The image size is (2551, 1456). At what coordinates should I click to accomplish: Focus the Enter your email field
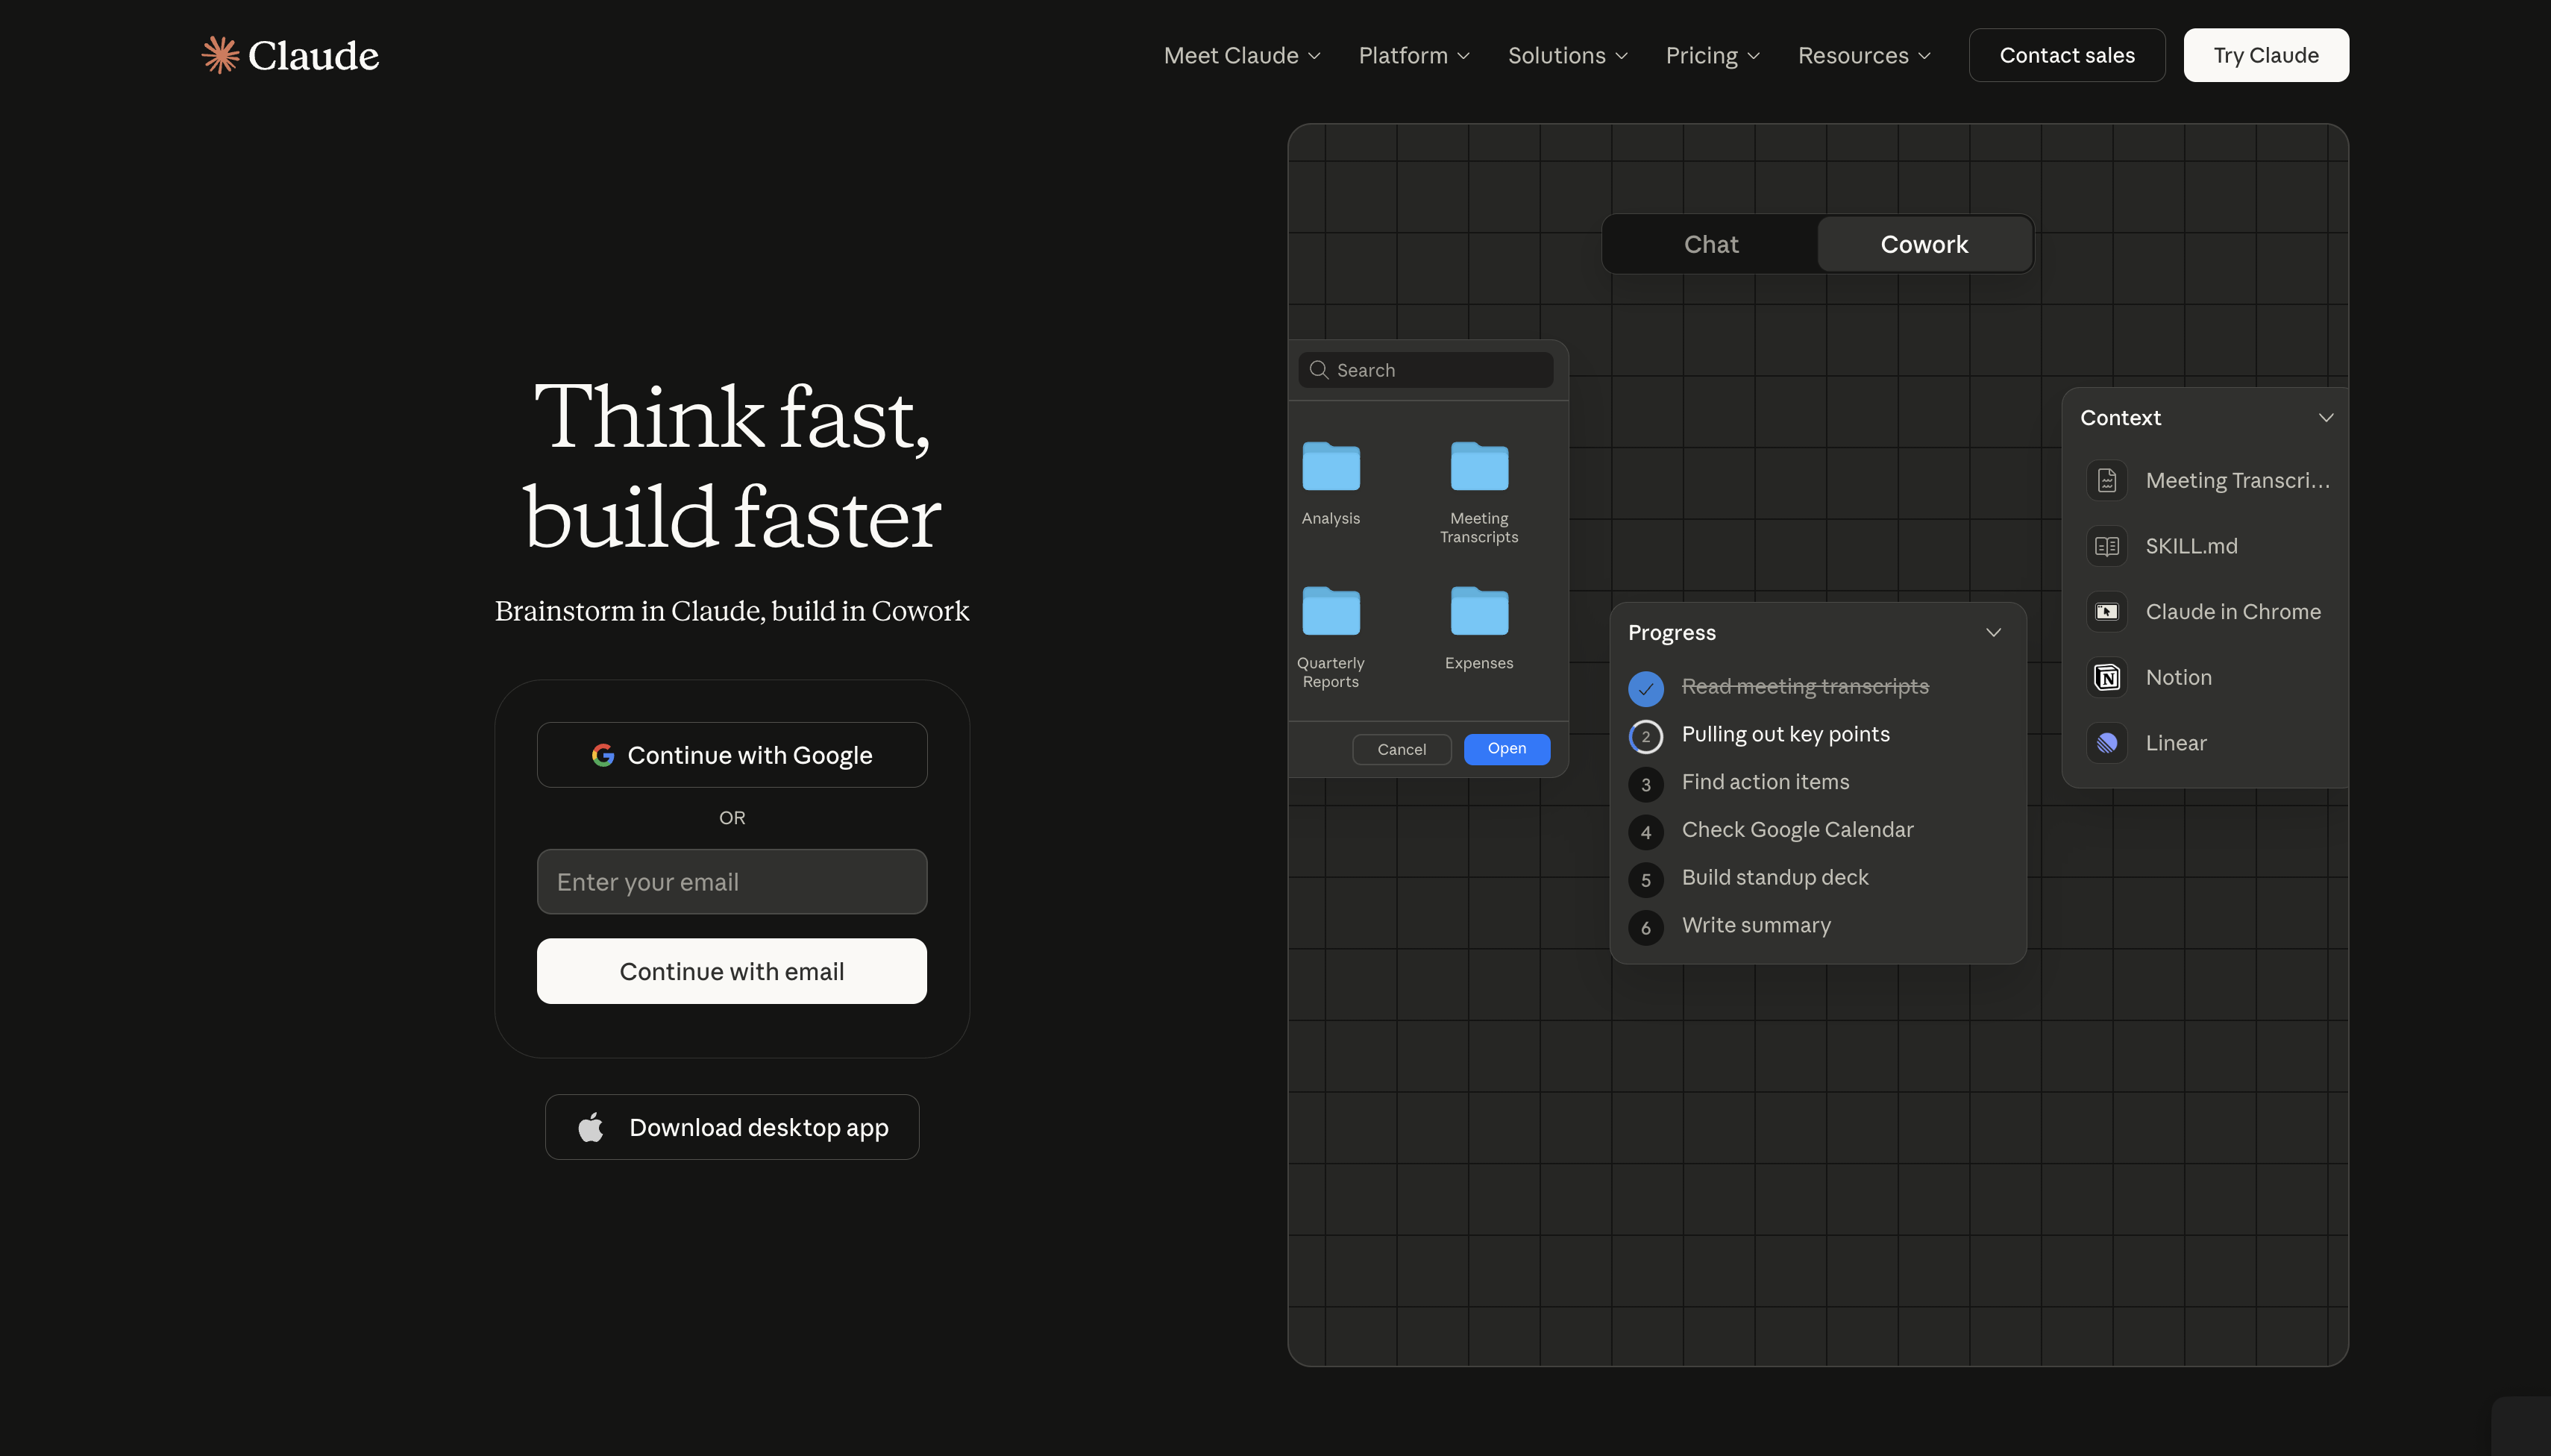[x=731, y=882]
